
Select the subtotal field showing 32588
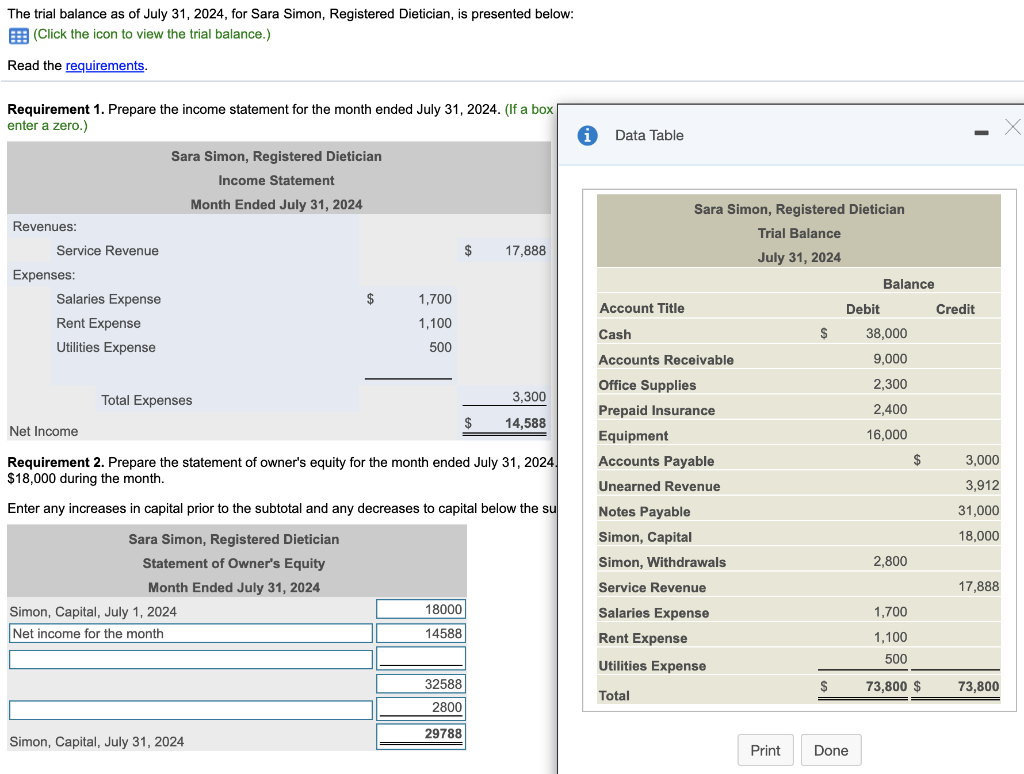[x=421, y=684]
